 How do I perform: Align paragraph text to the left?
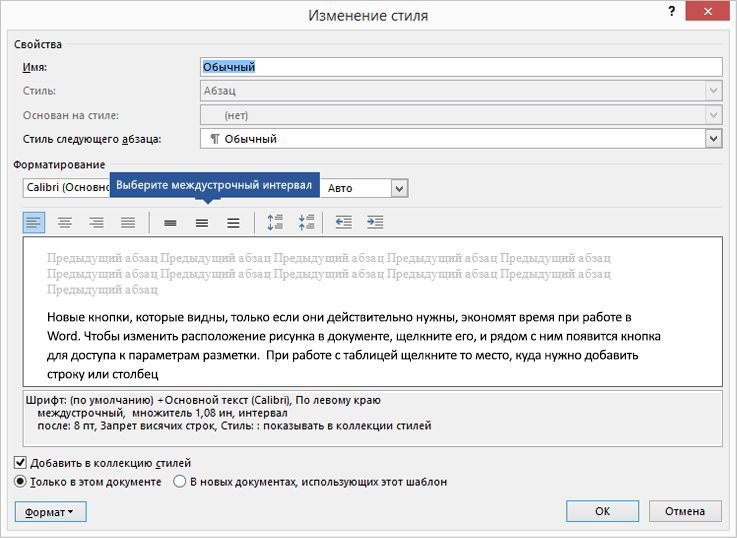point(34,222)
